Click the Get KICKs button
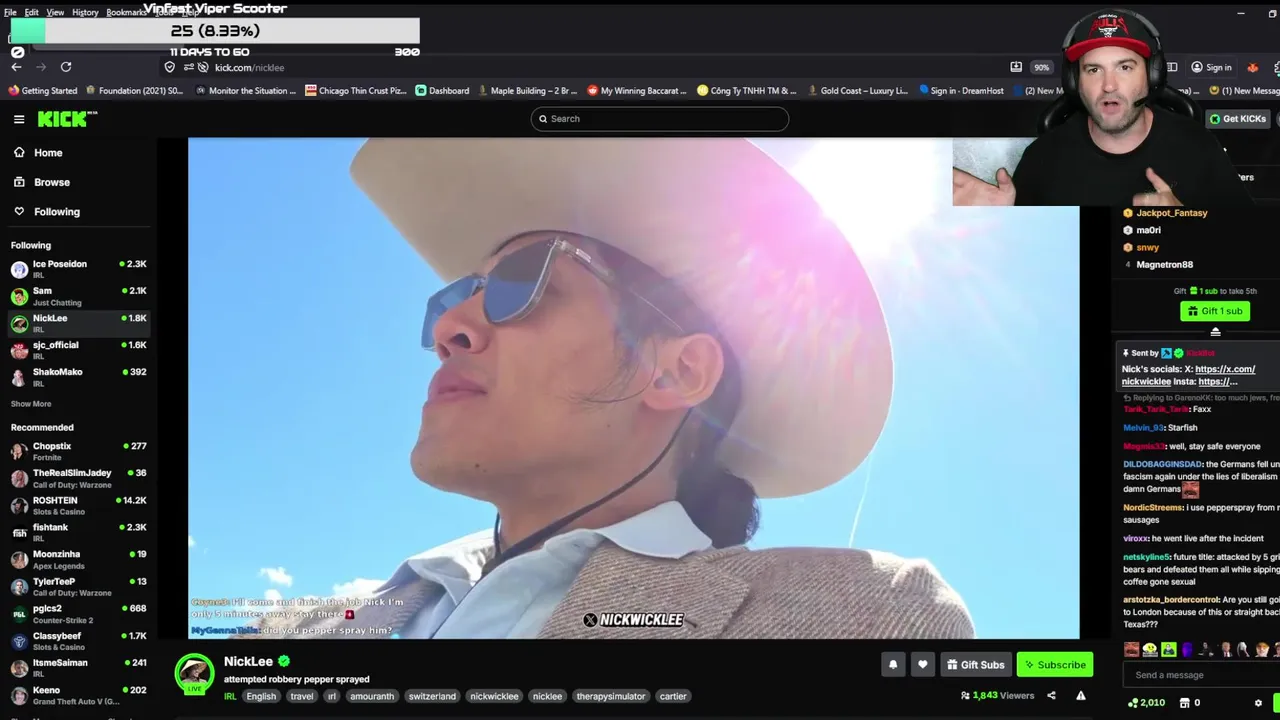This screenshot has width=1280, height=720. tap(1237, 119)
